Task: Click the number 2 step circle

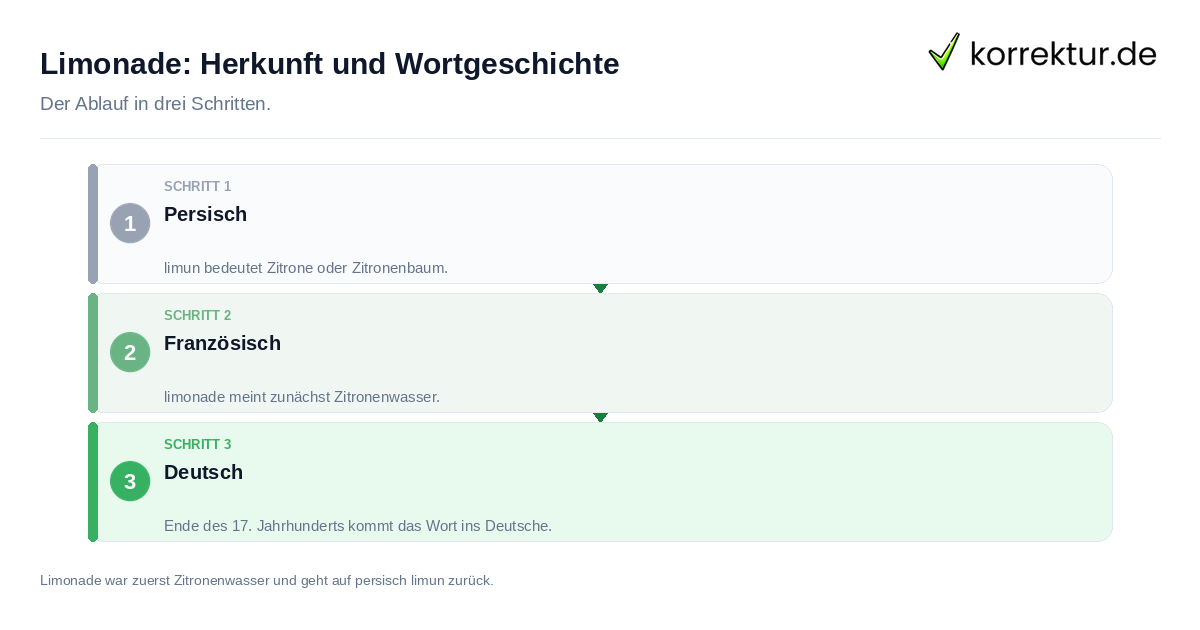Action: (x=130, y=352)
